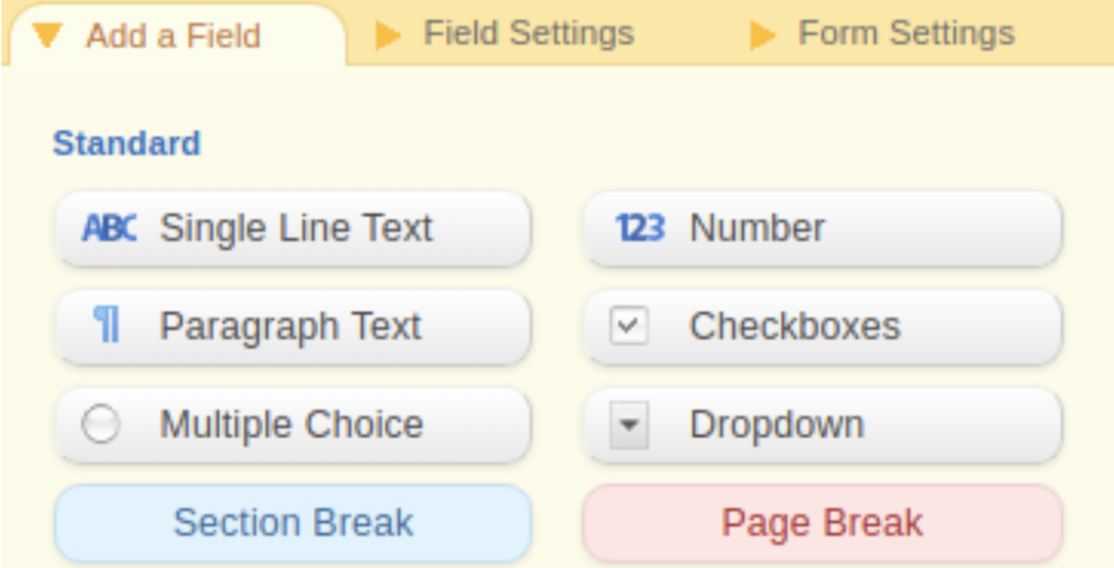Insert a Paragraph Text field
Viewport: 1114px width, 568px height.
(x=291, y=326)
